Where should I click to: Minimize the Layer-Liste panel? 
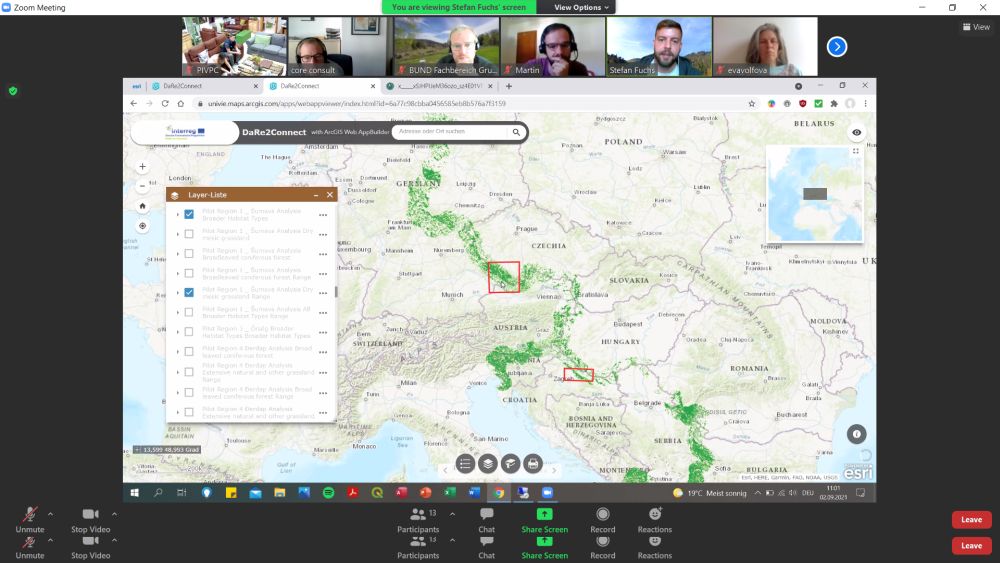click(316, 195)
